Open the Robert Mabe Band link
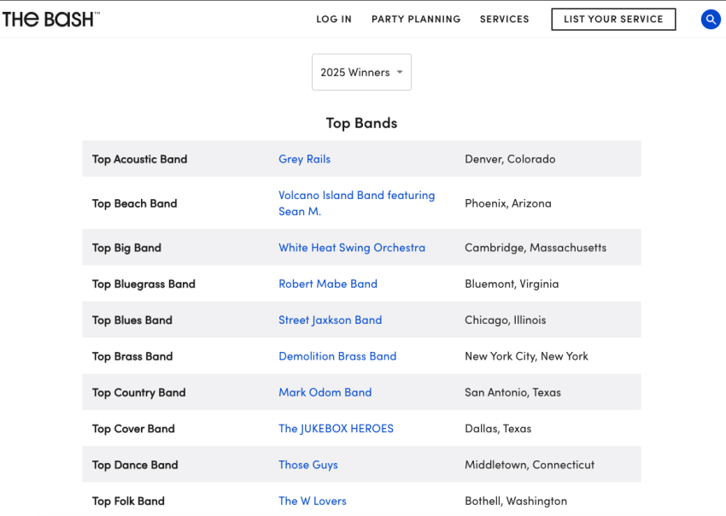This screenshot has width=726, height=516. [x=328, y=283]
